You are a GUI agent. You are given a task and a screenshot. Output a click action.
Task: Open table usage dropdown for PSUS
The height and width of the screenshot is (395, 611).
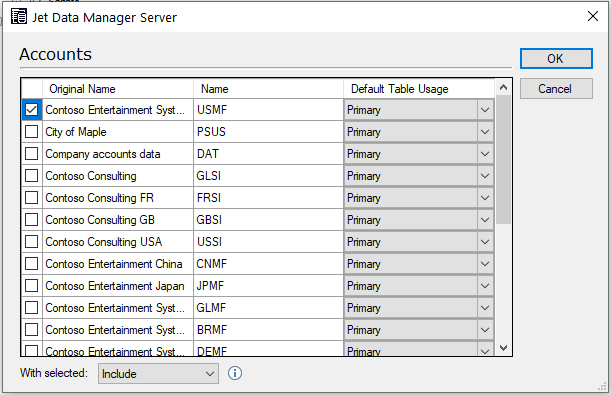pos(485,132)
